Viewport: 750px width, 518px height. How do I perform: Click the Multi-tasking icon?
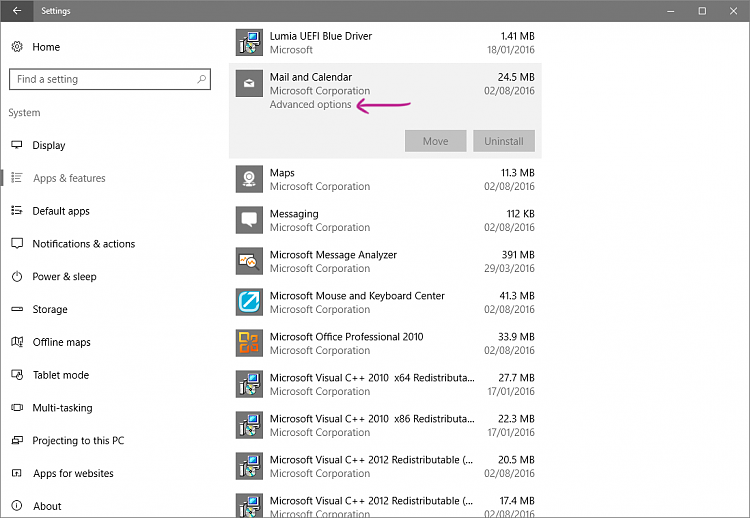[x=17, y=408]
